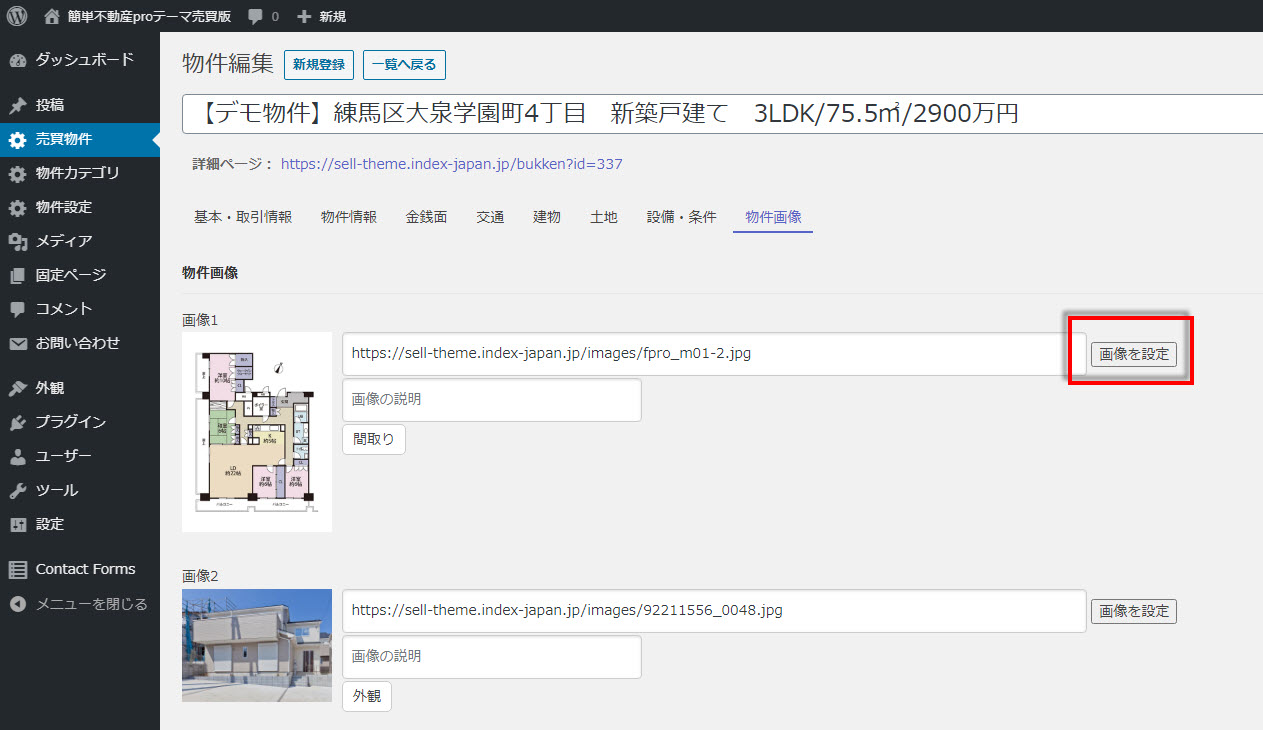The width and height of the screenshot is (1263, 730).
Task: Click the 画像の説明 field under 画像1
Action: pyautogui.click(x=491, y=400)
